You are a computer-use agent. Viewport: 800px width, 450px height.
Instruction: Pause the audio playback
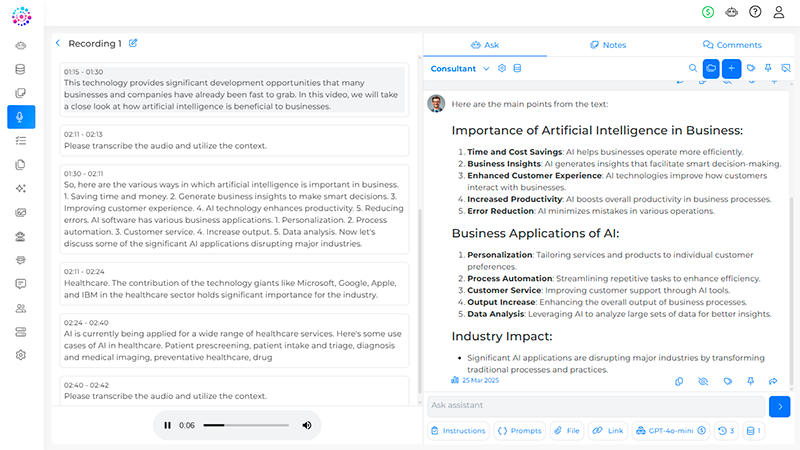pos(167,425)
